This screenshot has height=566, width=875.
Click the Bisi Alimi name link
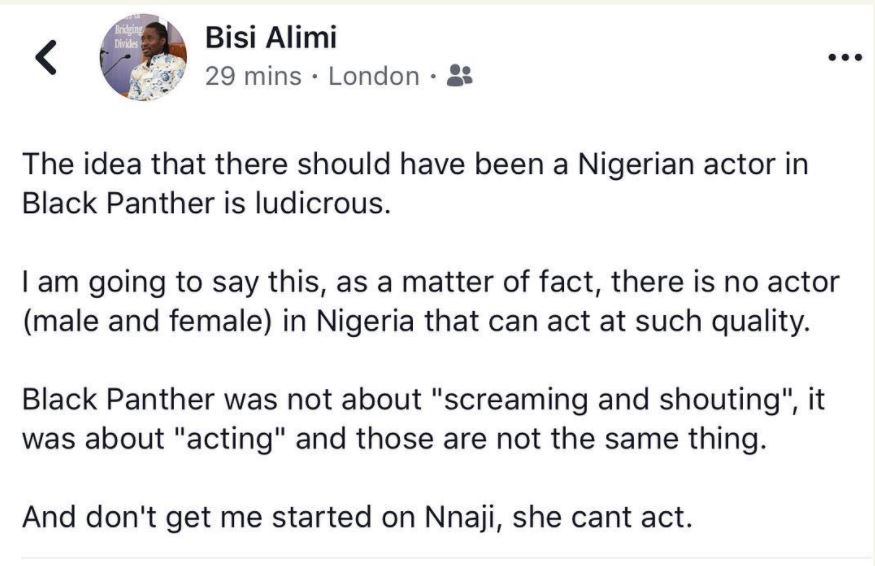[270, 38]
